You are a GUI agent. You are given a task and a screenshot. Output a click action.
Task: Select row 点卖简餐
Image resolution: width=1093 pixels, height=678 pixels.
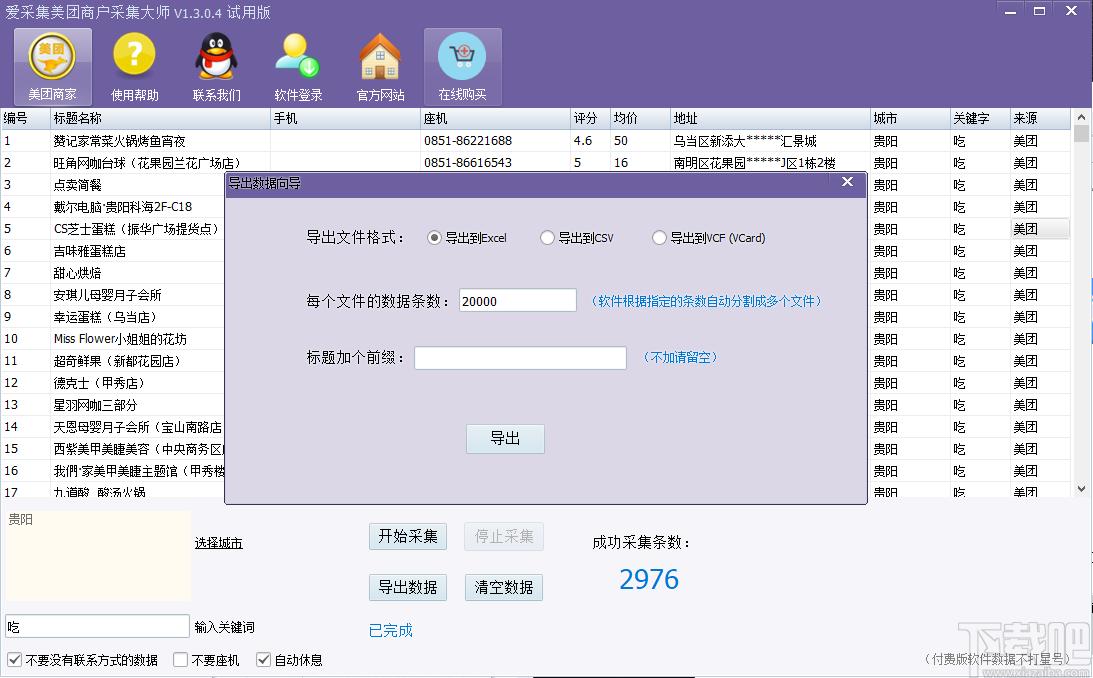pyautogui.click(x=77, y=185)
